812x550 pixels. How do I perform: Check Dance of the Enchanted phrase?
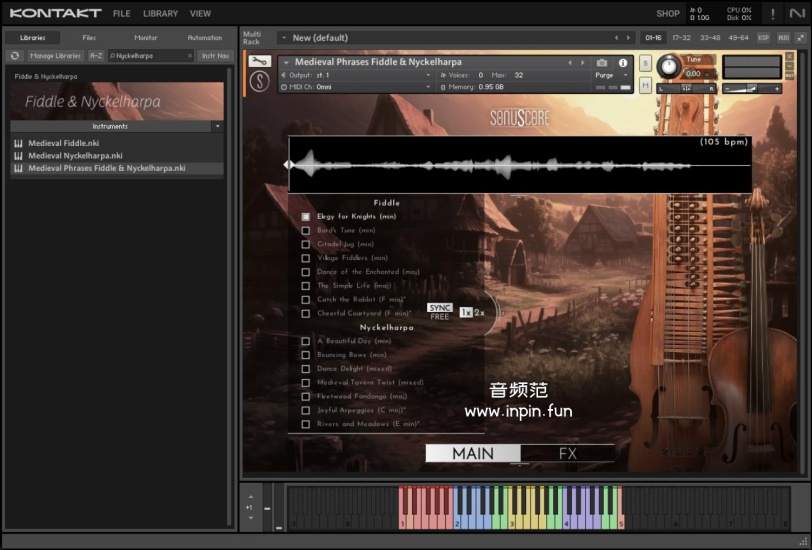tap(306, 272)
